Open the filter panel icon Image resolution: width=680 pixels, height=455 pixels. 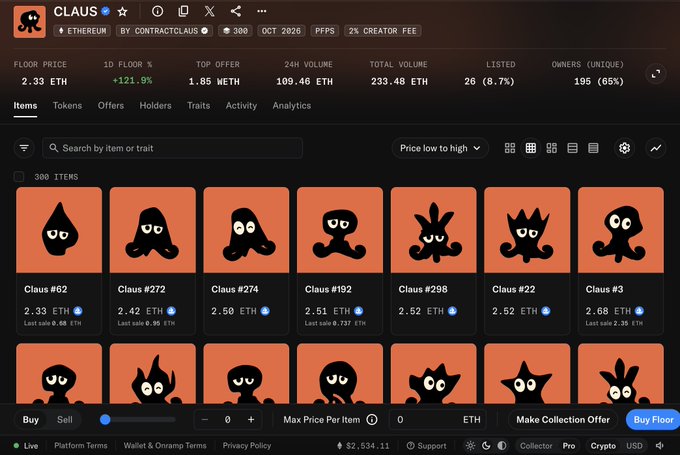[x=24, y=148]
